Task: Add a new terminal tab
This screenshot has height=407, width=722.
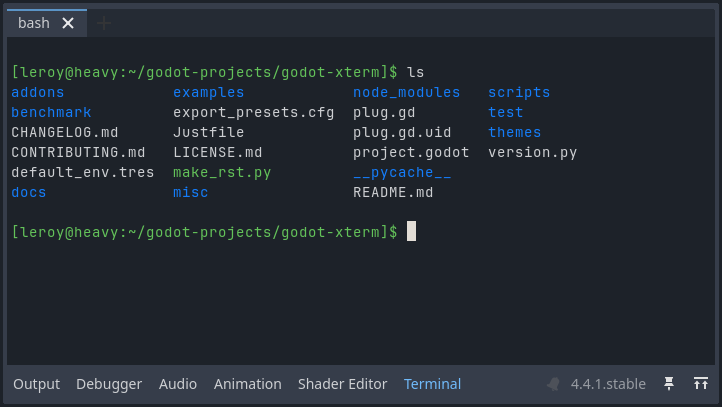Action: pos(104,23)
